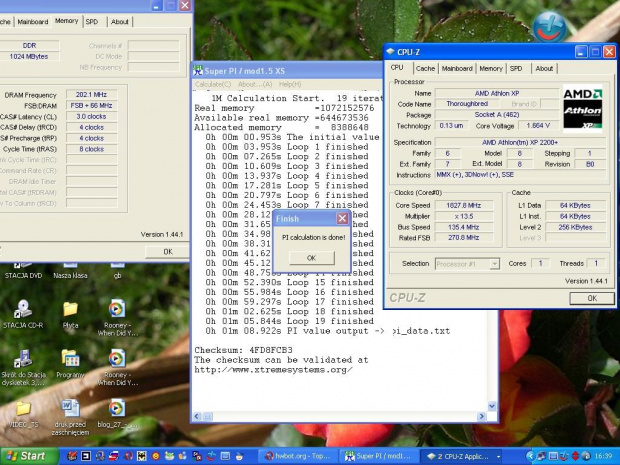Click the memory size 1024 MBytes
Image resolution: width=620 pixels, height=465 pixels.
click(29, 57)
